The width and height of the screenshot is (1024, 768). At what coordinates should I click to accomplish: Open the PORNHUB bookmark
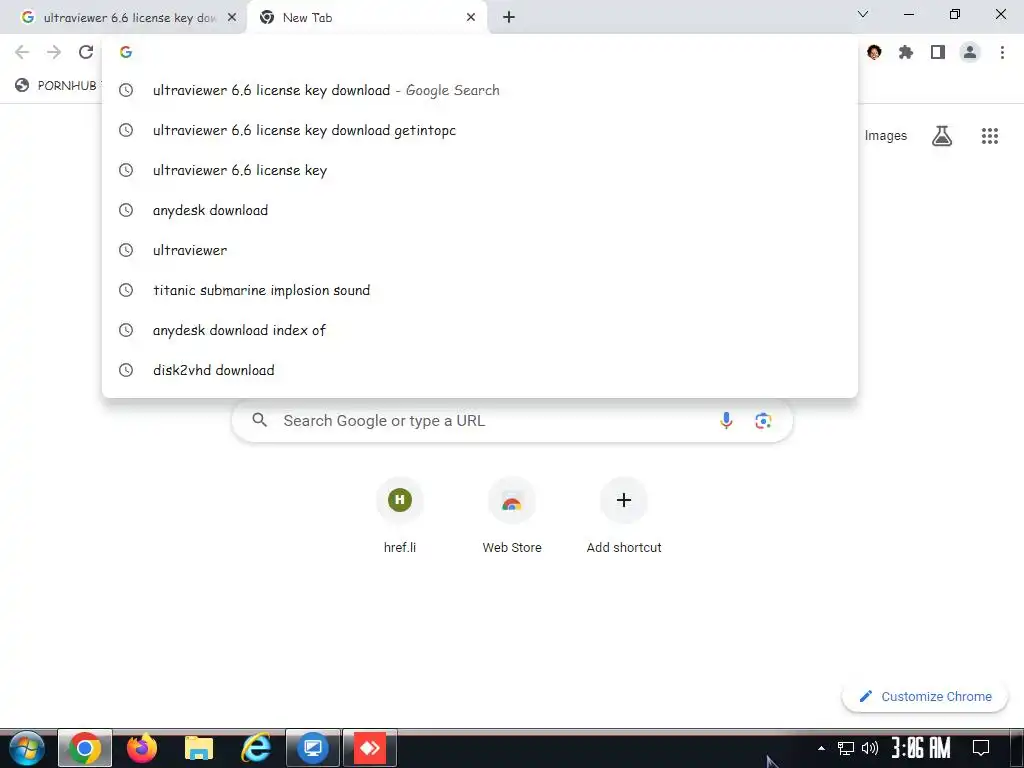pyautogui.click(x=57, y=86)
